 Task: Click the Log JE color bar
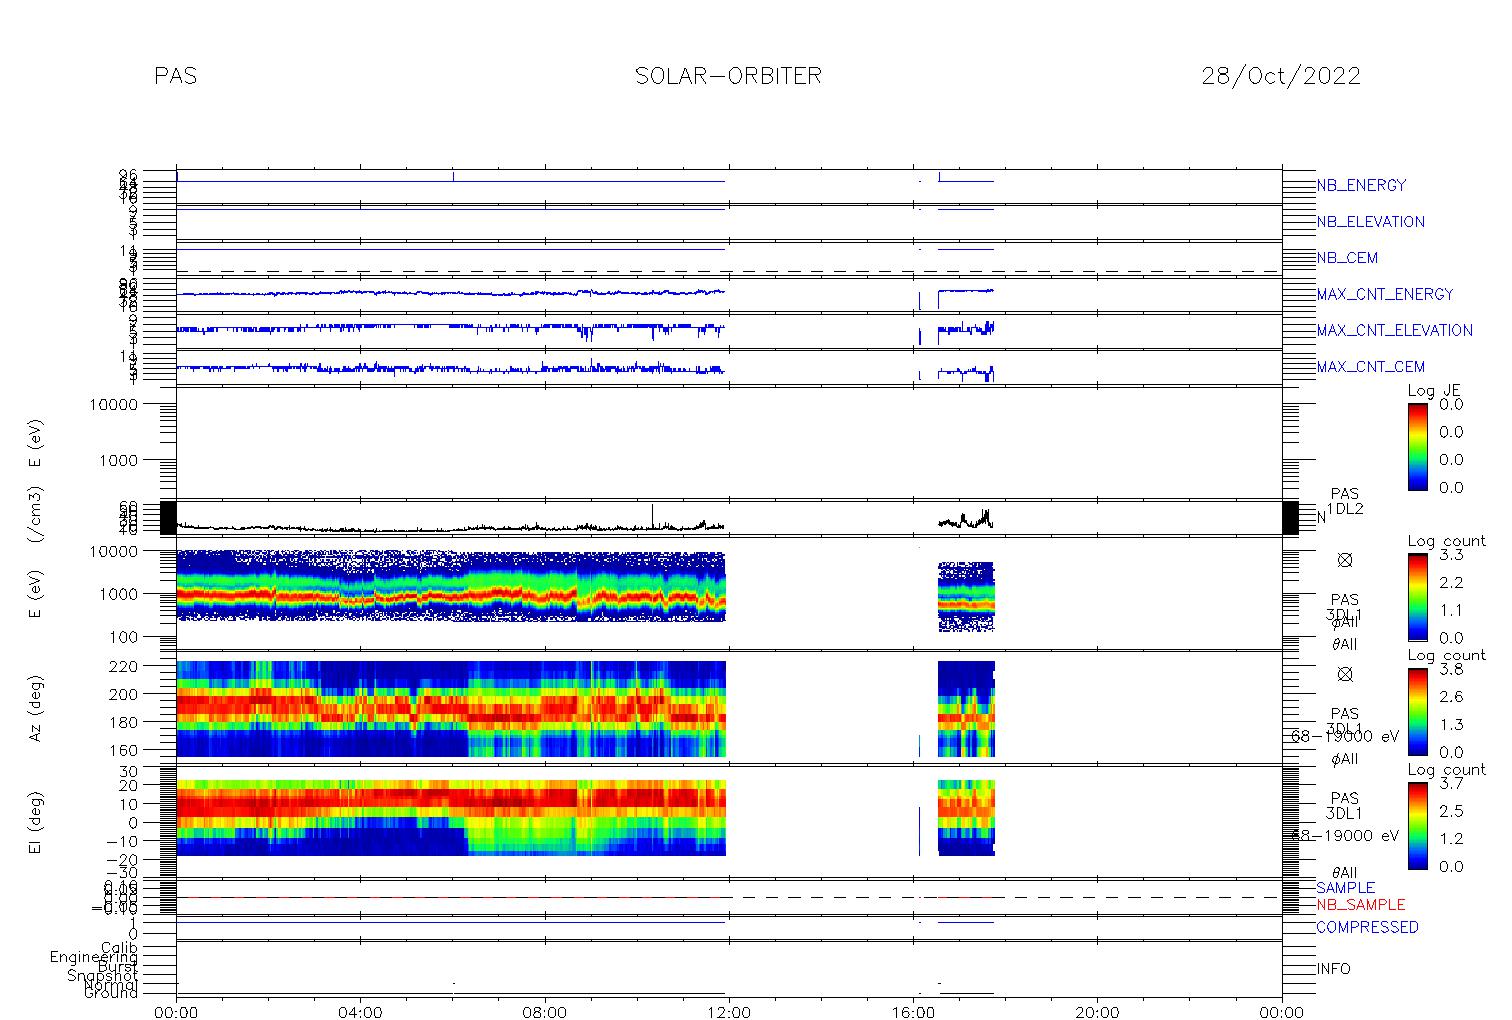pyautogui.click(x=1417, y=446)
